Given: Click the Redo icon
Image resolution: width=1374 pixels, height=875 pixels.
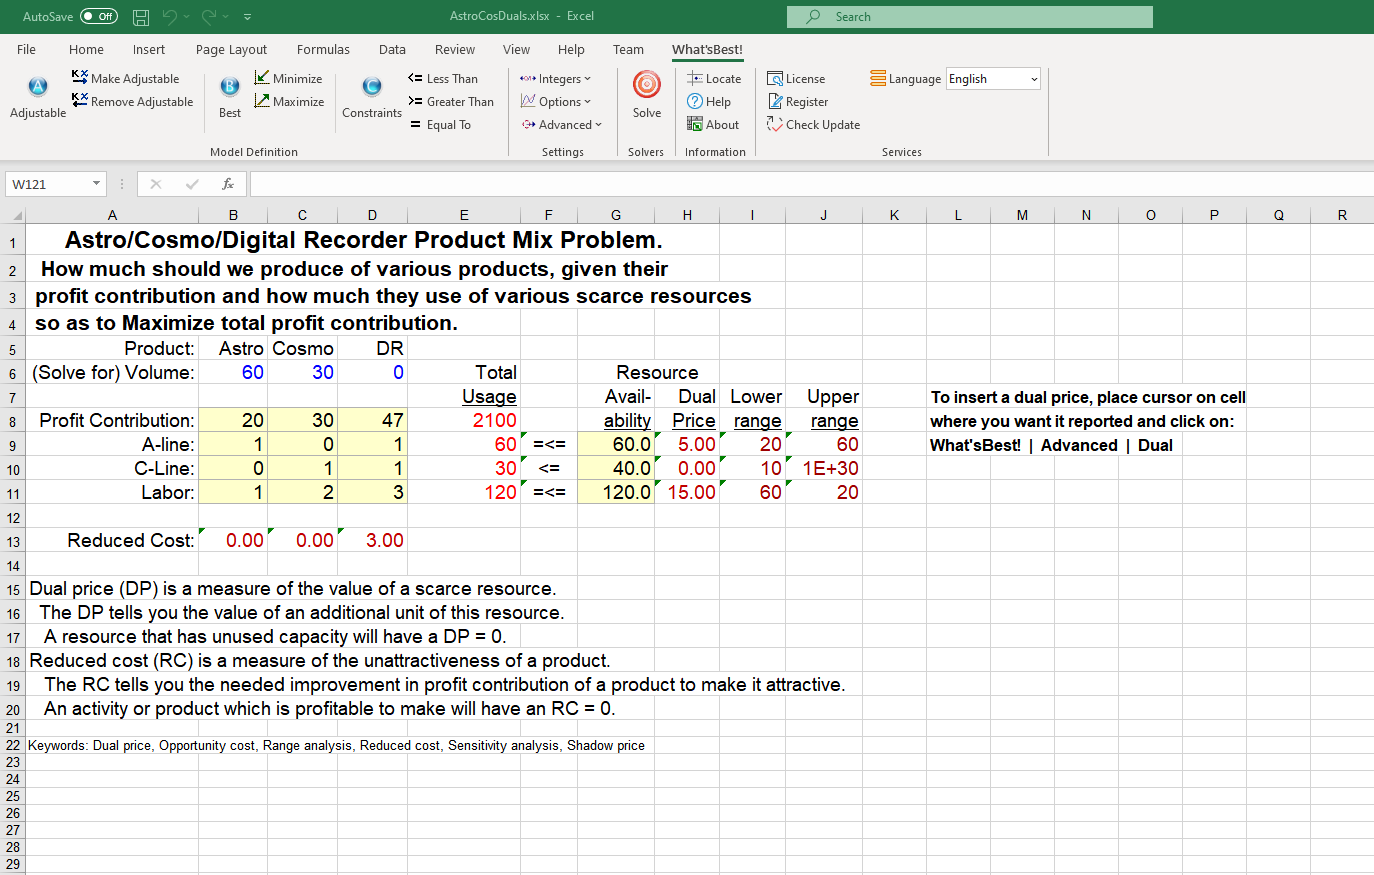Looking at the screenshot, I should coord(209,17).
